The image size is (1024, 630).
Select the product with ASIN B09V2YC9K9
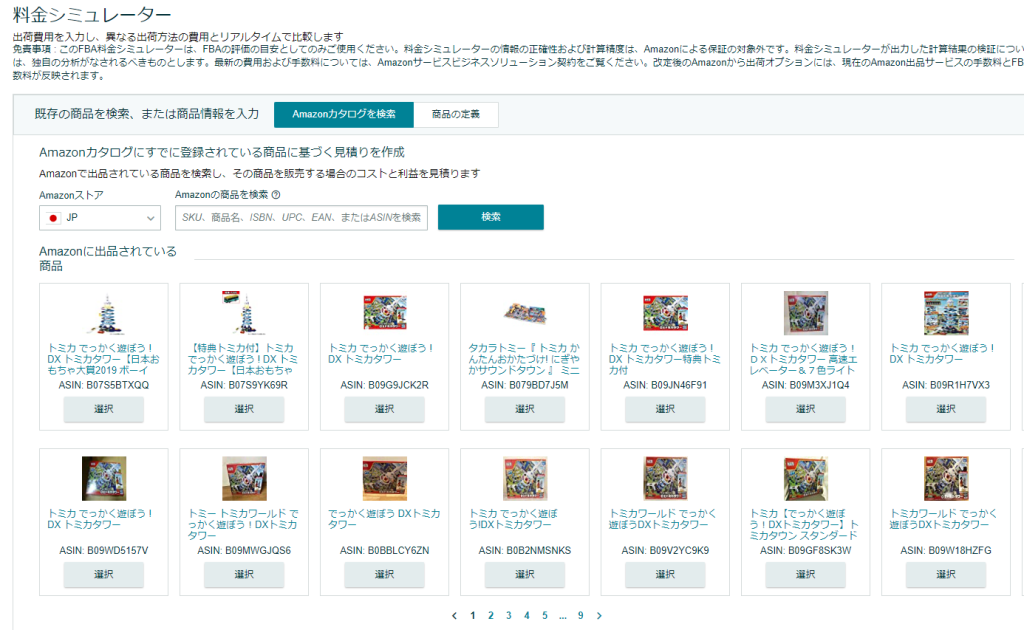coord(665,575)
